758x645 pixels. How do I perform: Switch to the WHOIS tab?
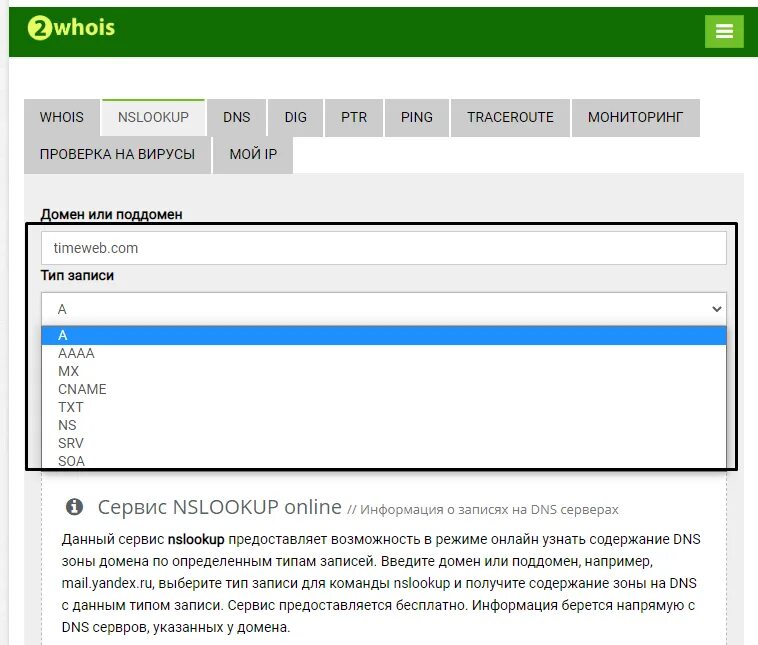(x=62, y=117)
